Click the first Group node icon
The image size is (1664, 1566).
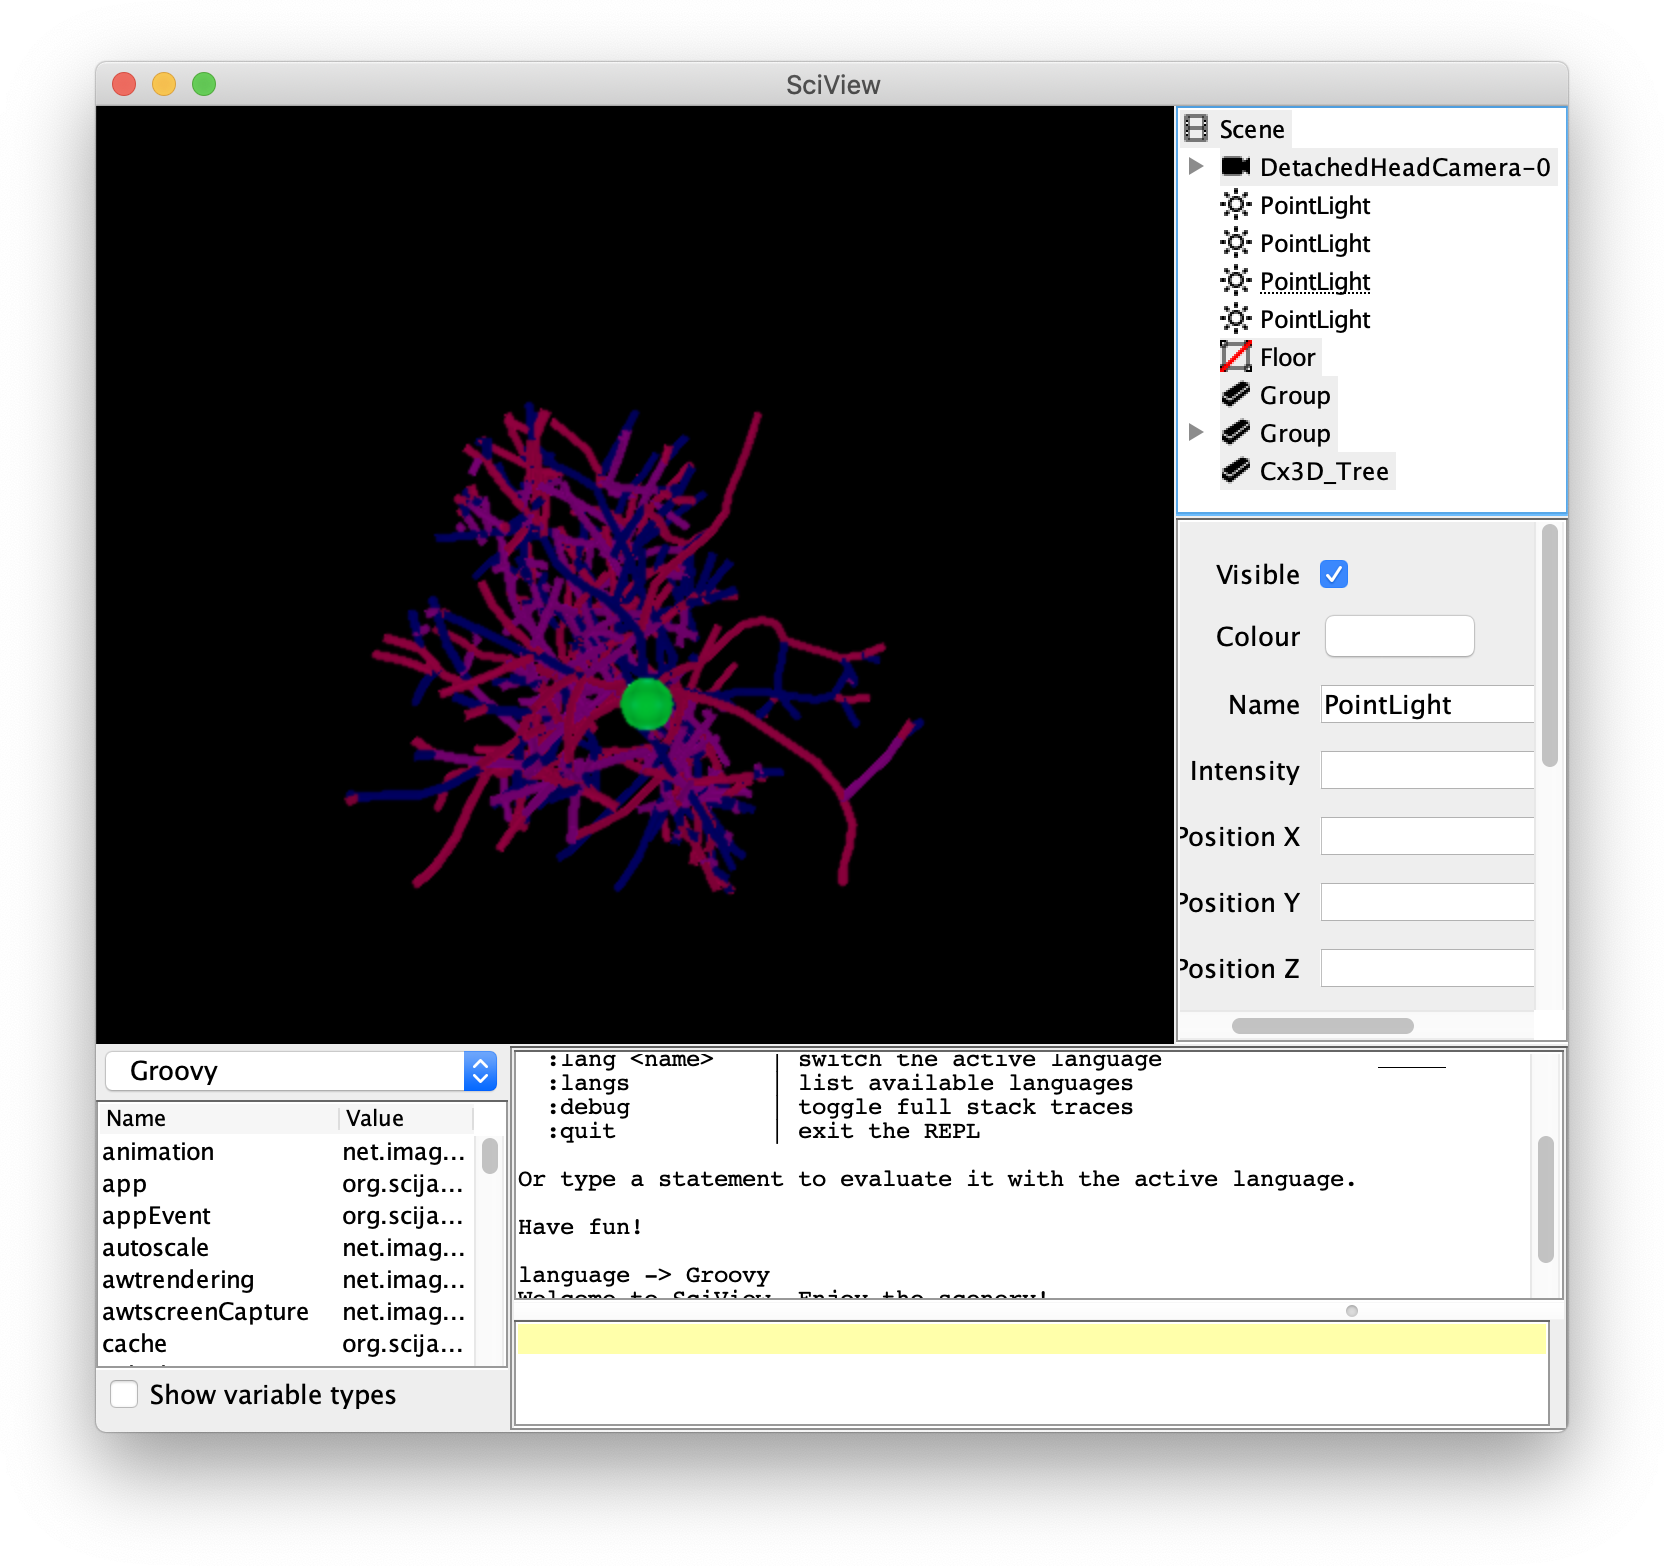click(x=1236, y=394)
